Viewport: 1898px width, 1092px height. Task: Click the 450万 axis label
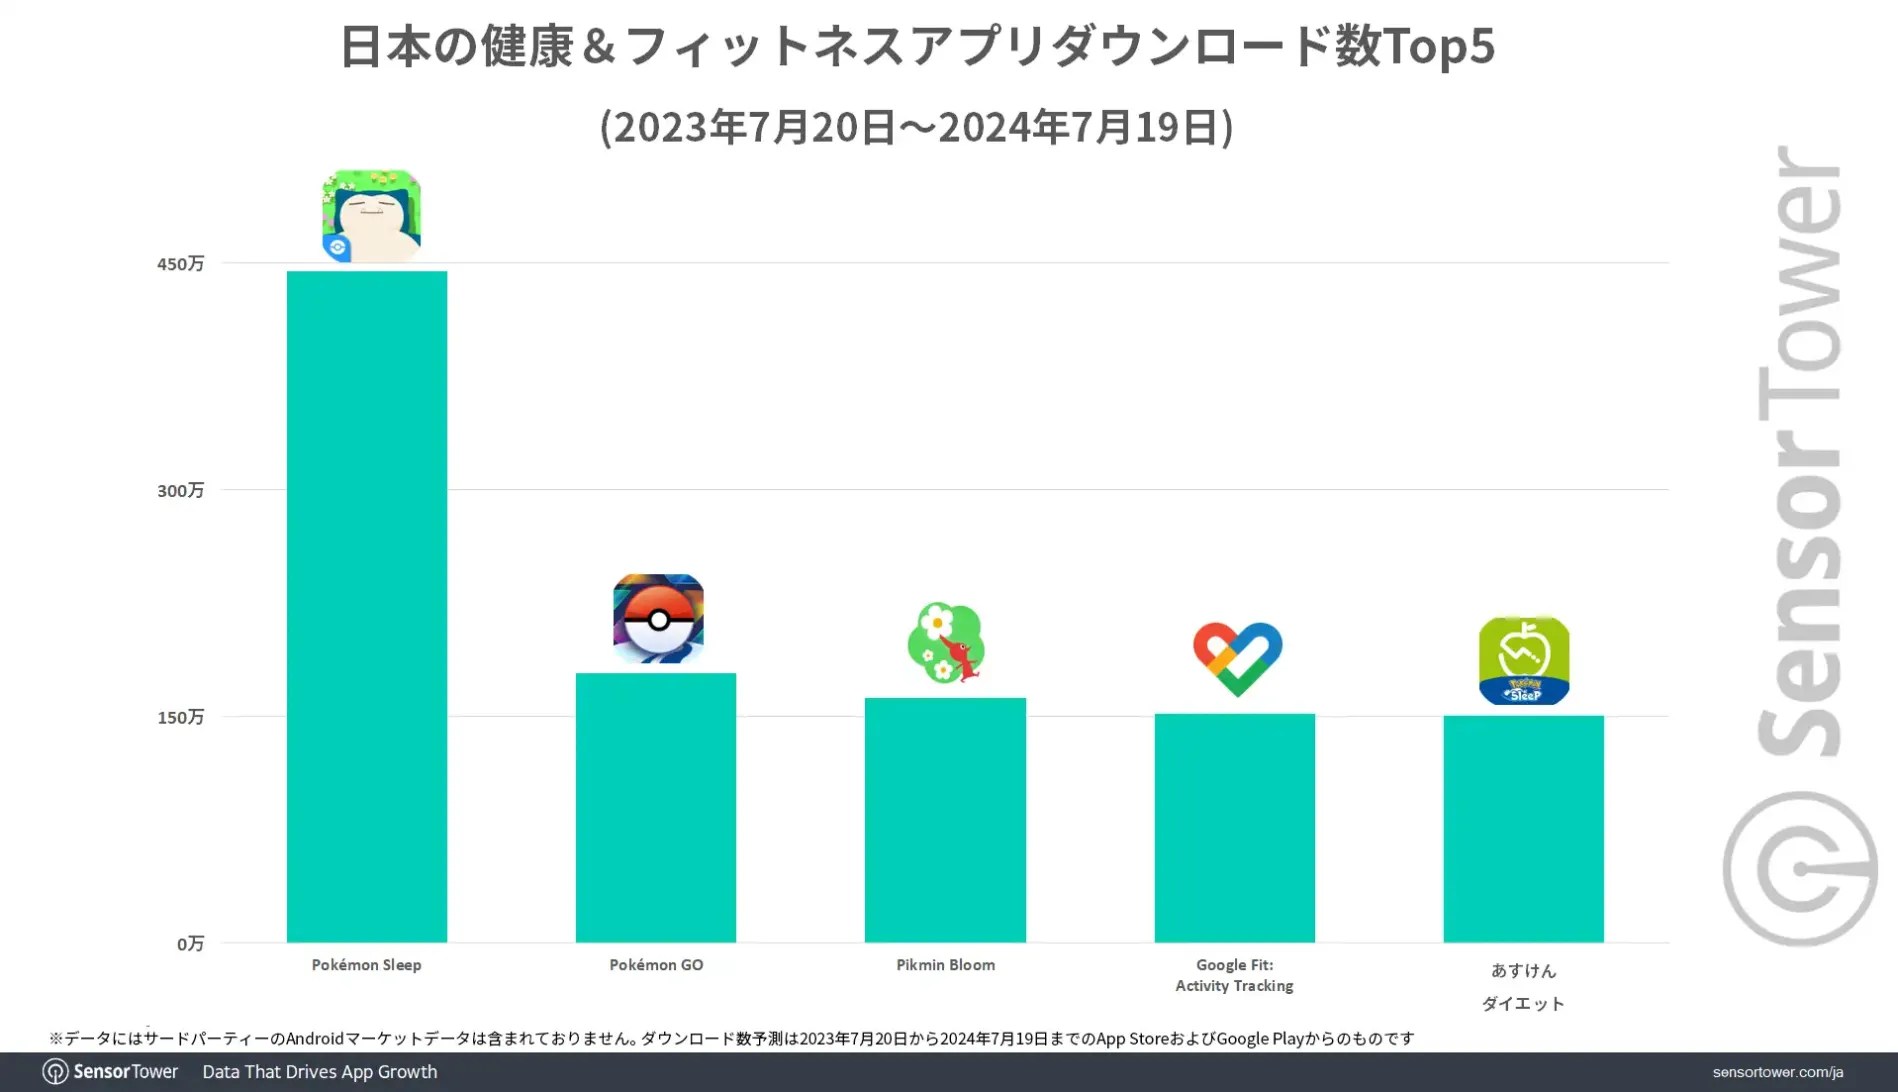[180, 264]
